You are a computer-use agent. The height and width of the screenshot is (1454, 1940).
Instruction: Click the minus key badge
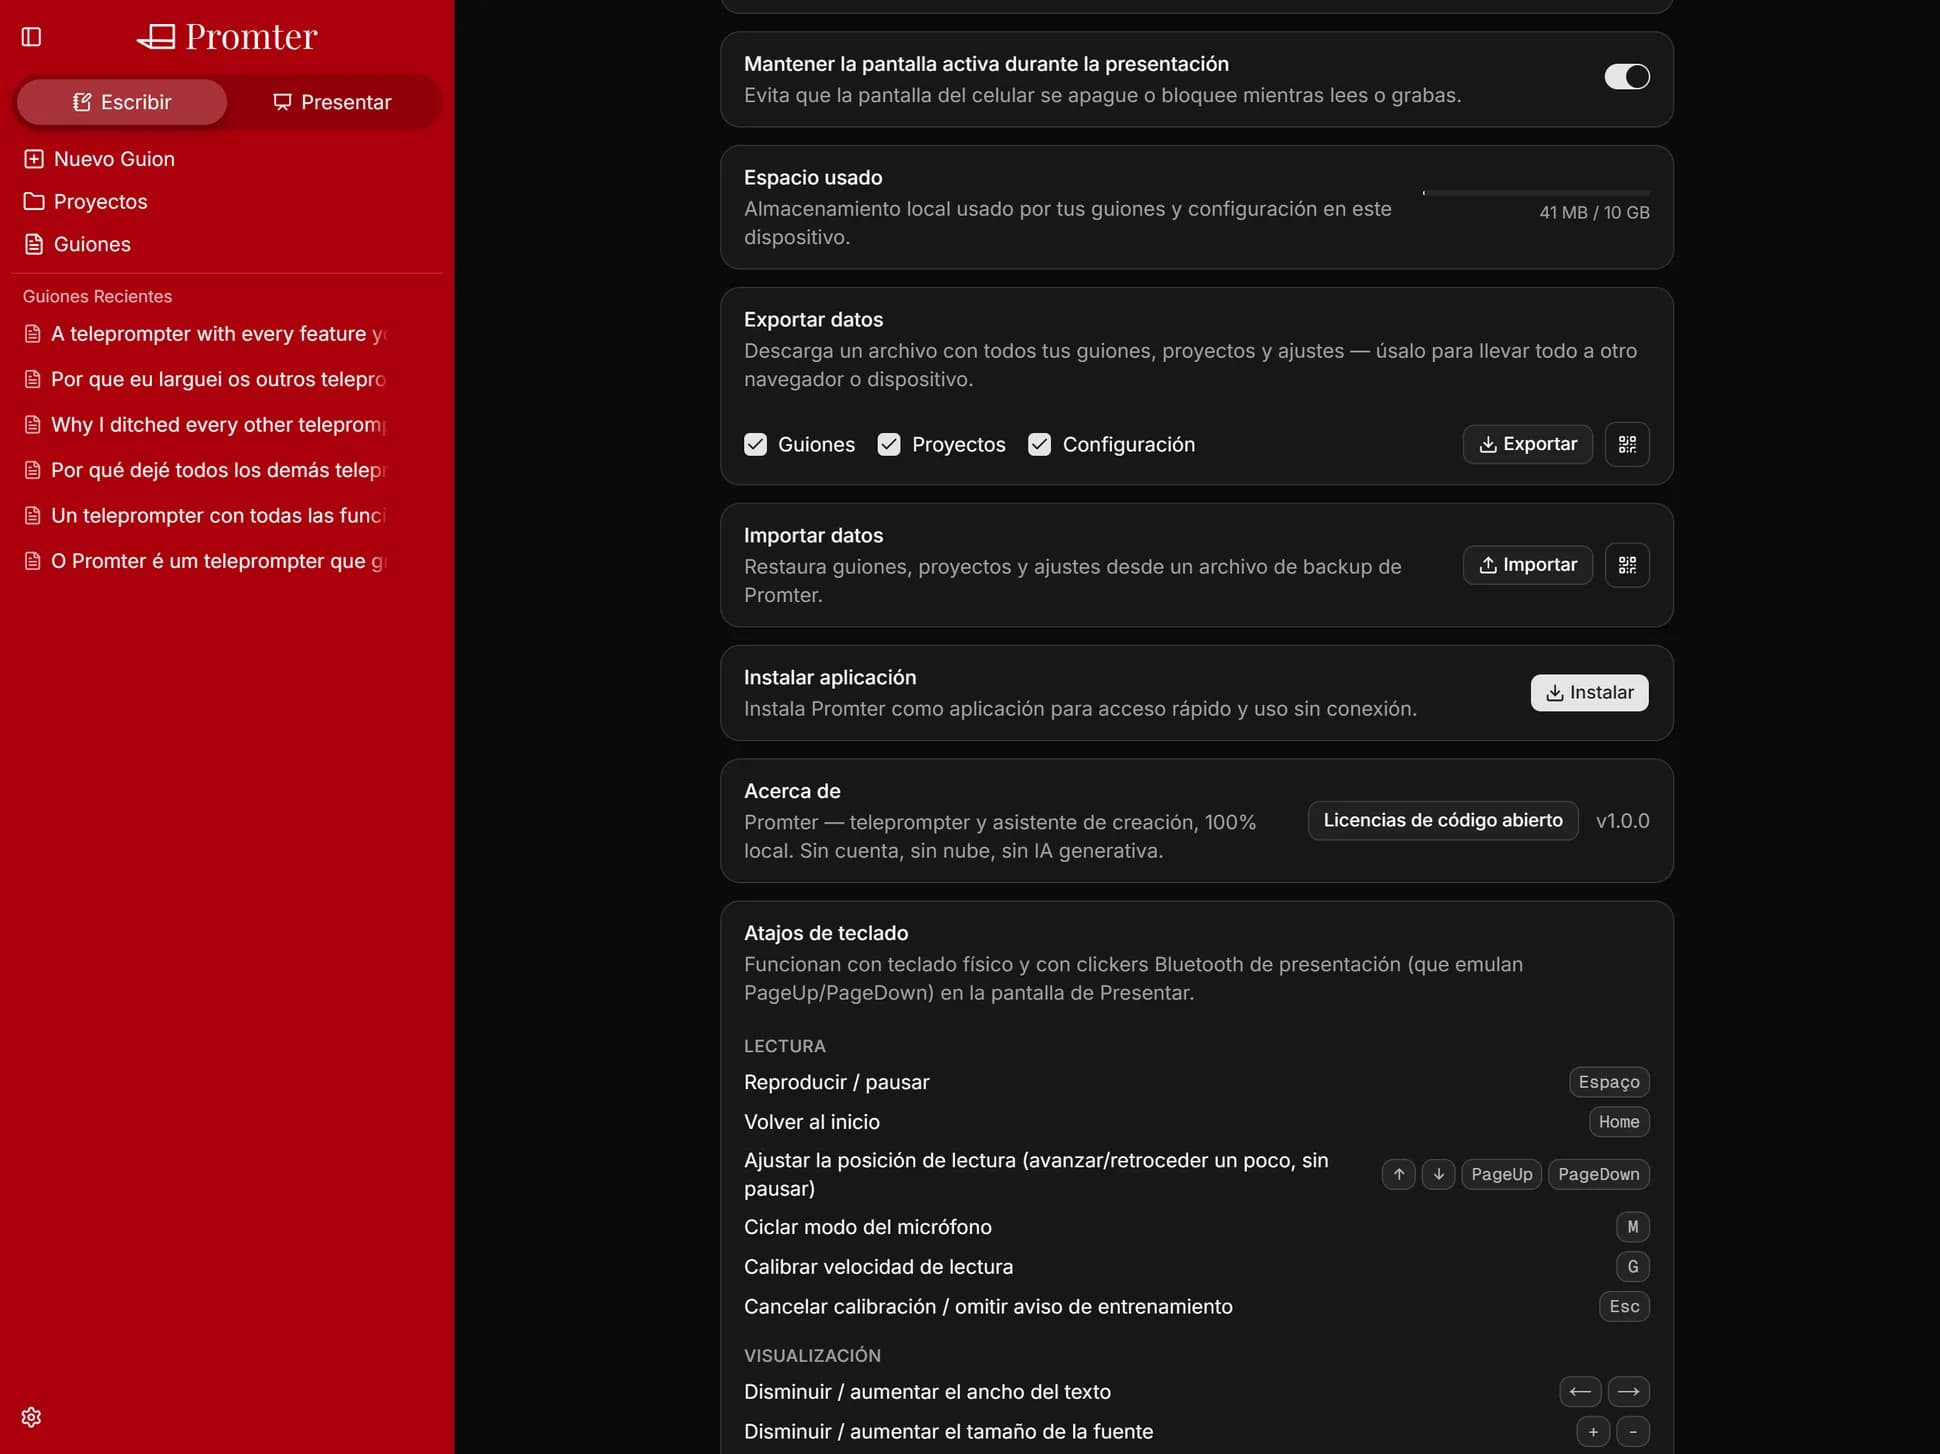[1632, 1432]
